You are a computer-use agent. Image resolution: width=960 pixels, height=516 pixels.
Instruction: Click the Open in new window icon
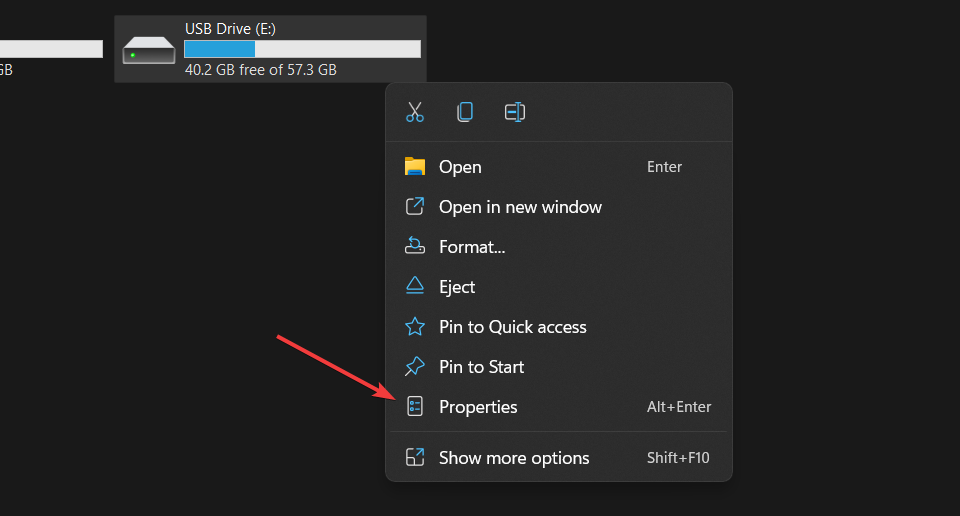coord(415,207)
